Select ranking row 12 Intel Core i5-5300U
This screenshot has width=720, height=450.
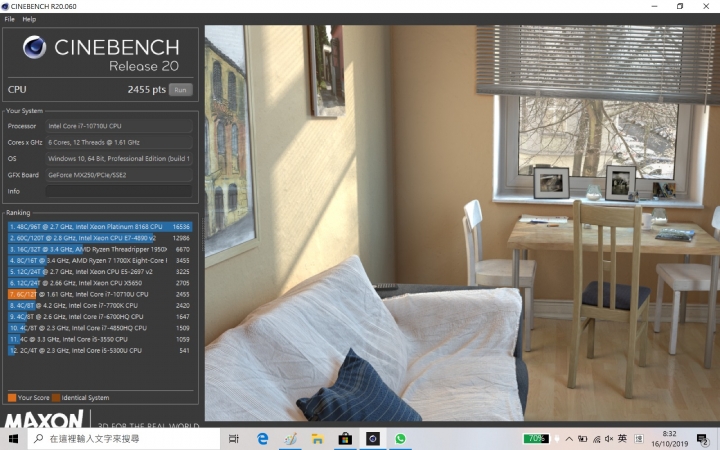[100, 350]
